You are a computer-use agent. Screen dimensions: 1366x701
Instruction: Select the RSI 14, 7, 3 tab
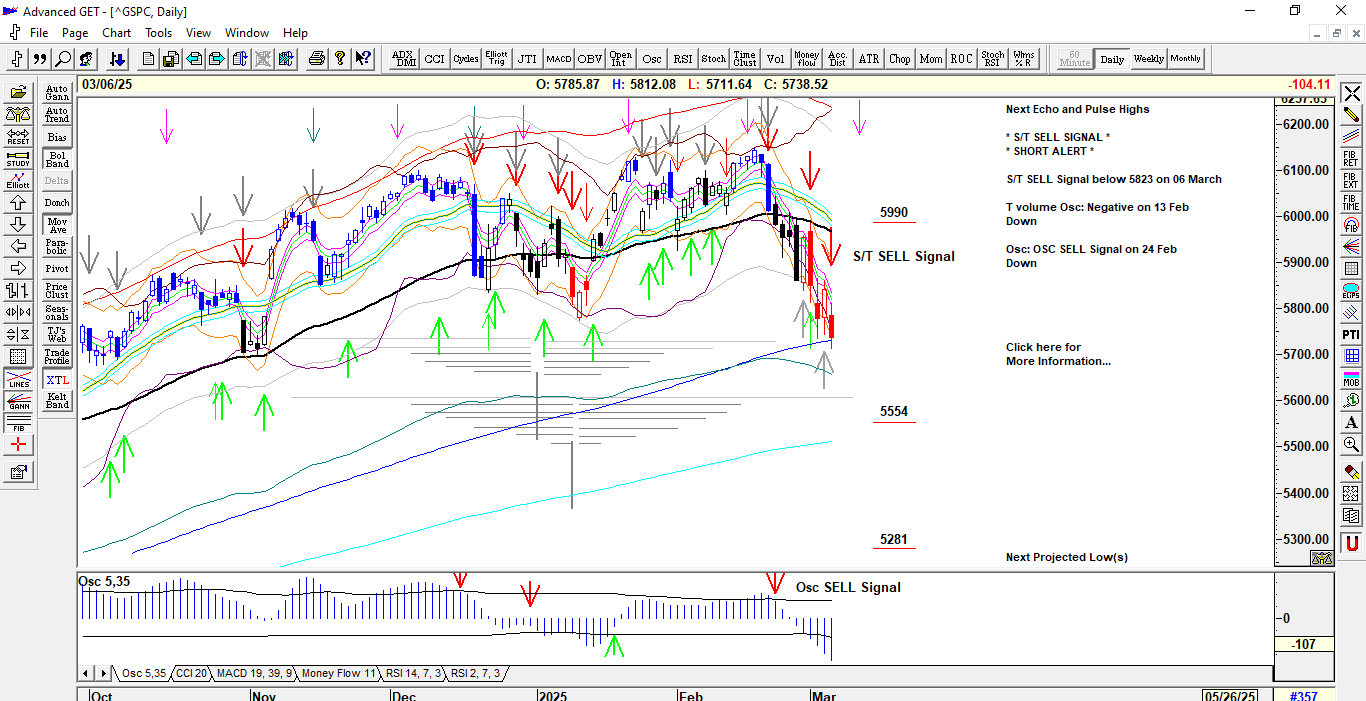[x=414, y=674]
